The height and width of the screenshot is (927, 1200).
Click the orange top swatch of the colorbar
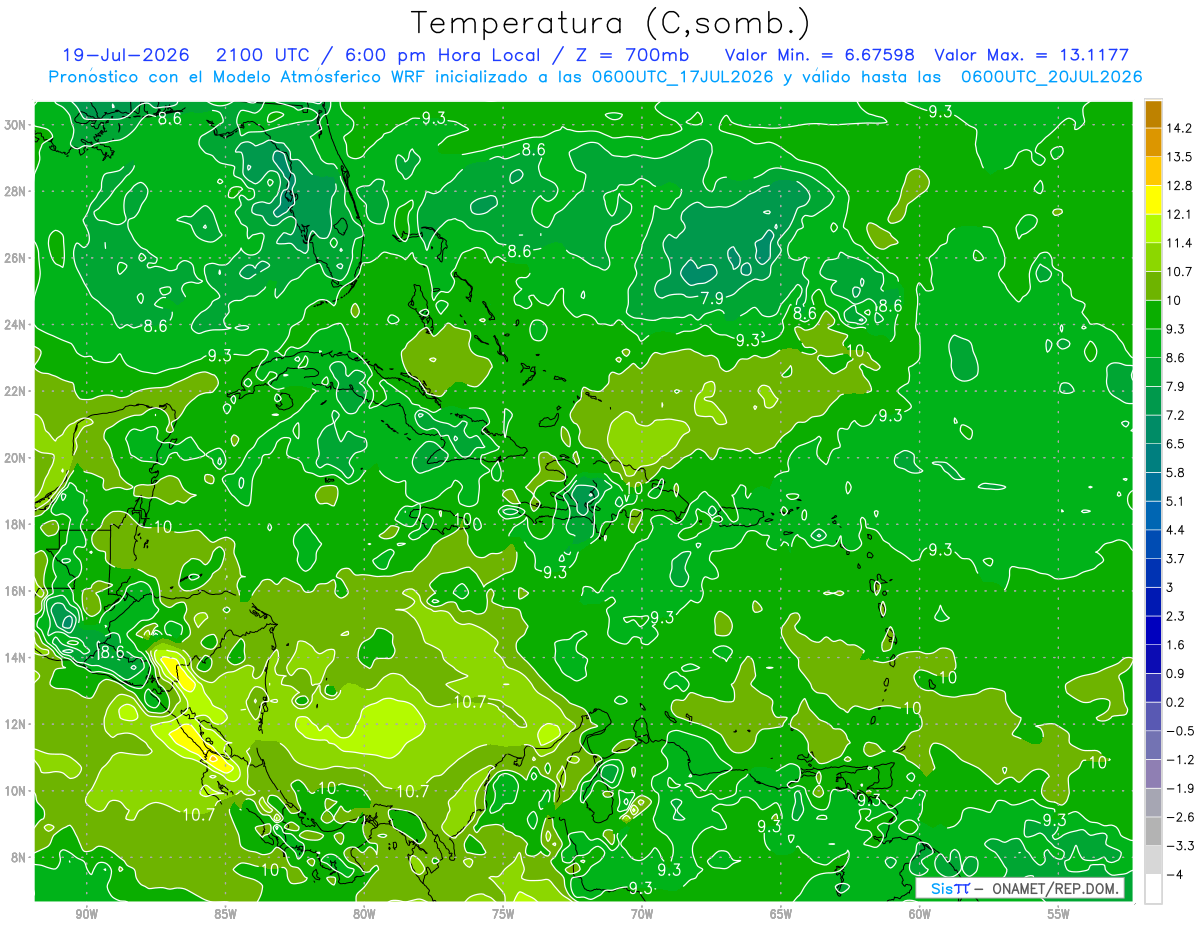click(x=1153, y=114)
